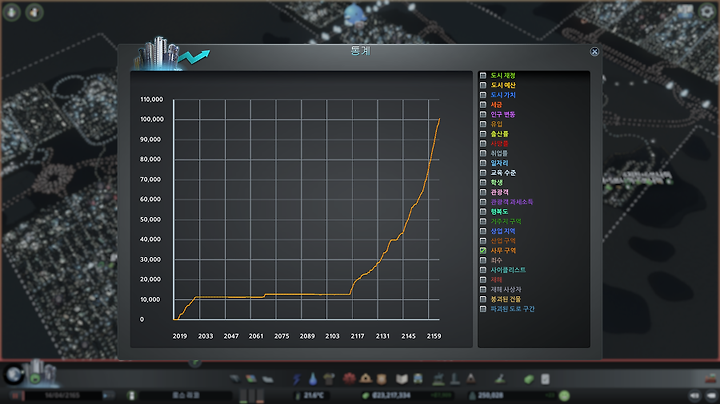Viewport: 720px width, 404px height.
Task: Enable the 도시 가치 checkbox
Action: coord(483,95)
